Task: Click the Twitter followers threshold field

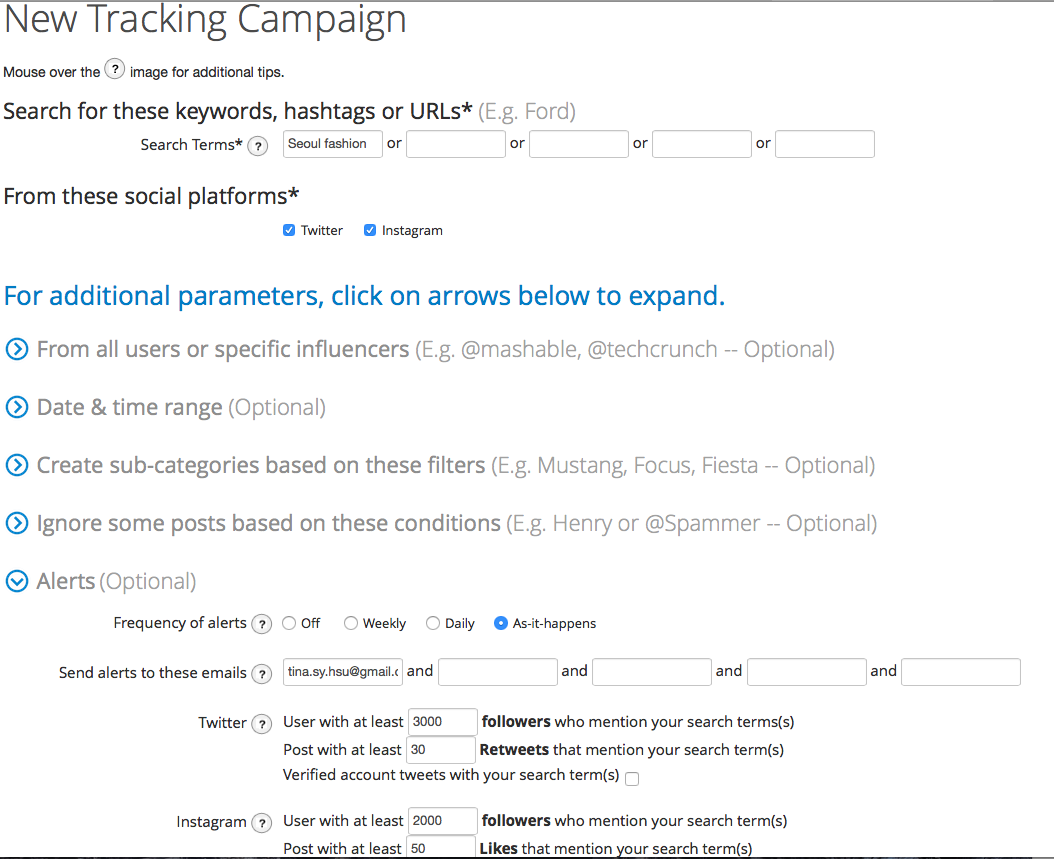Action: 442,722
